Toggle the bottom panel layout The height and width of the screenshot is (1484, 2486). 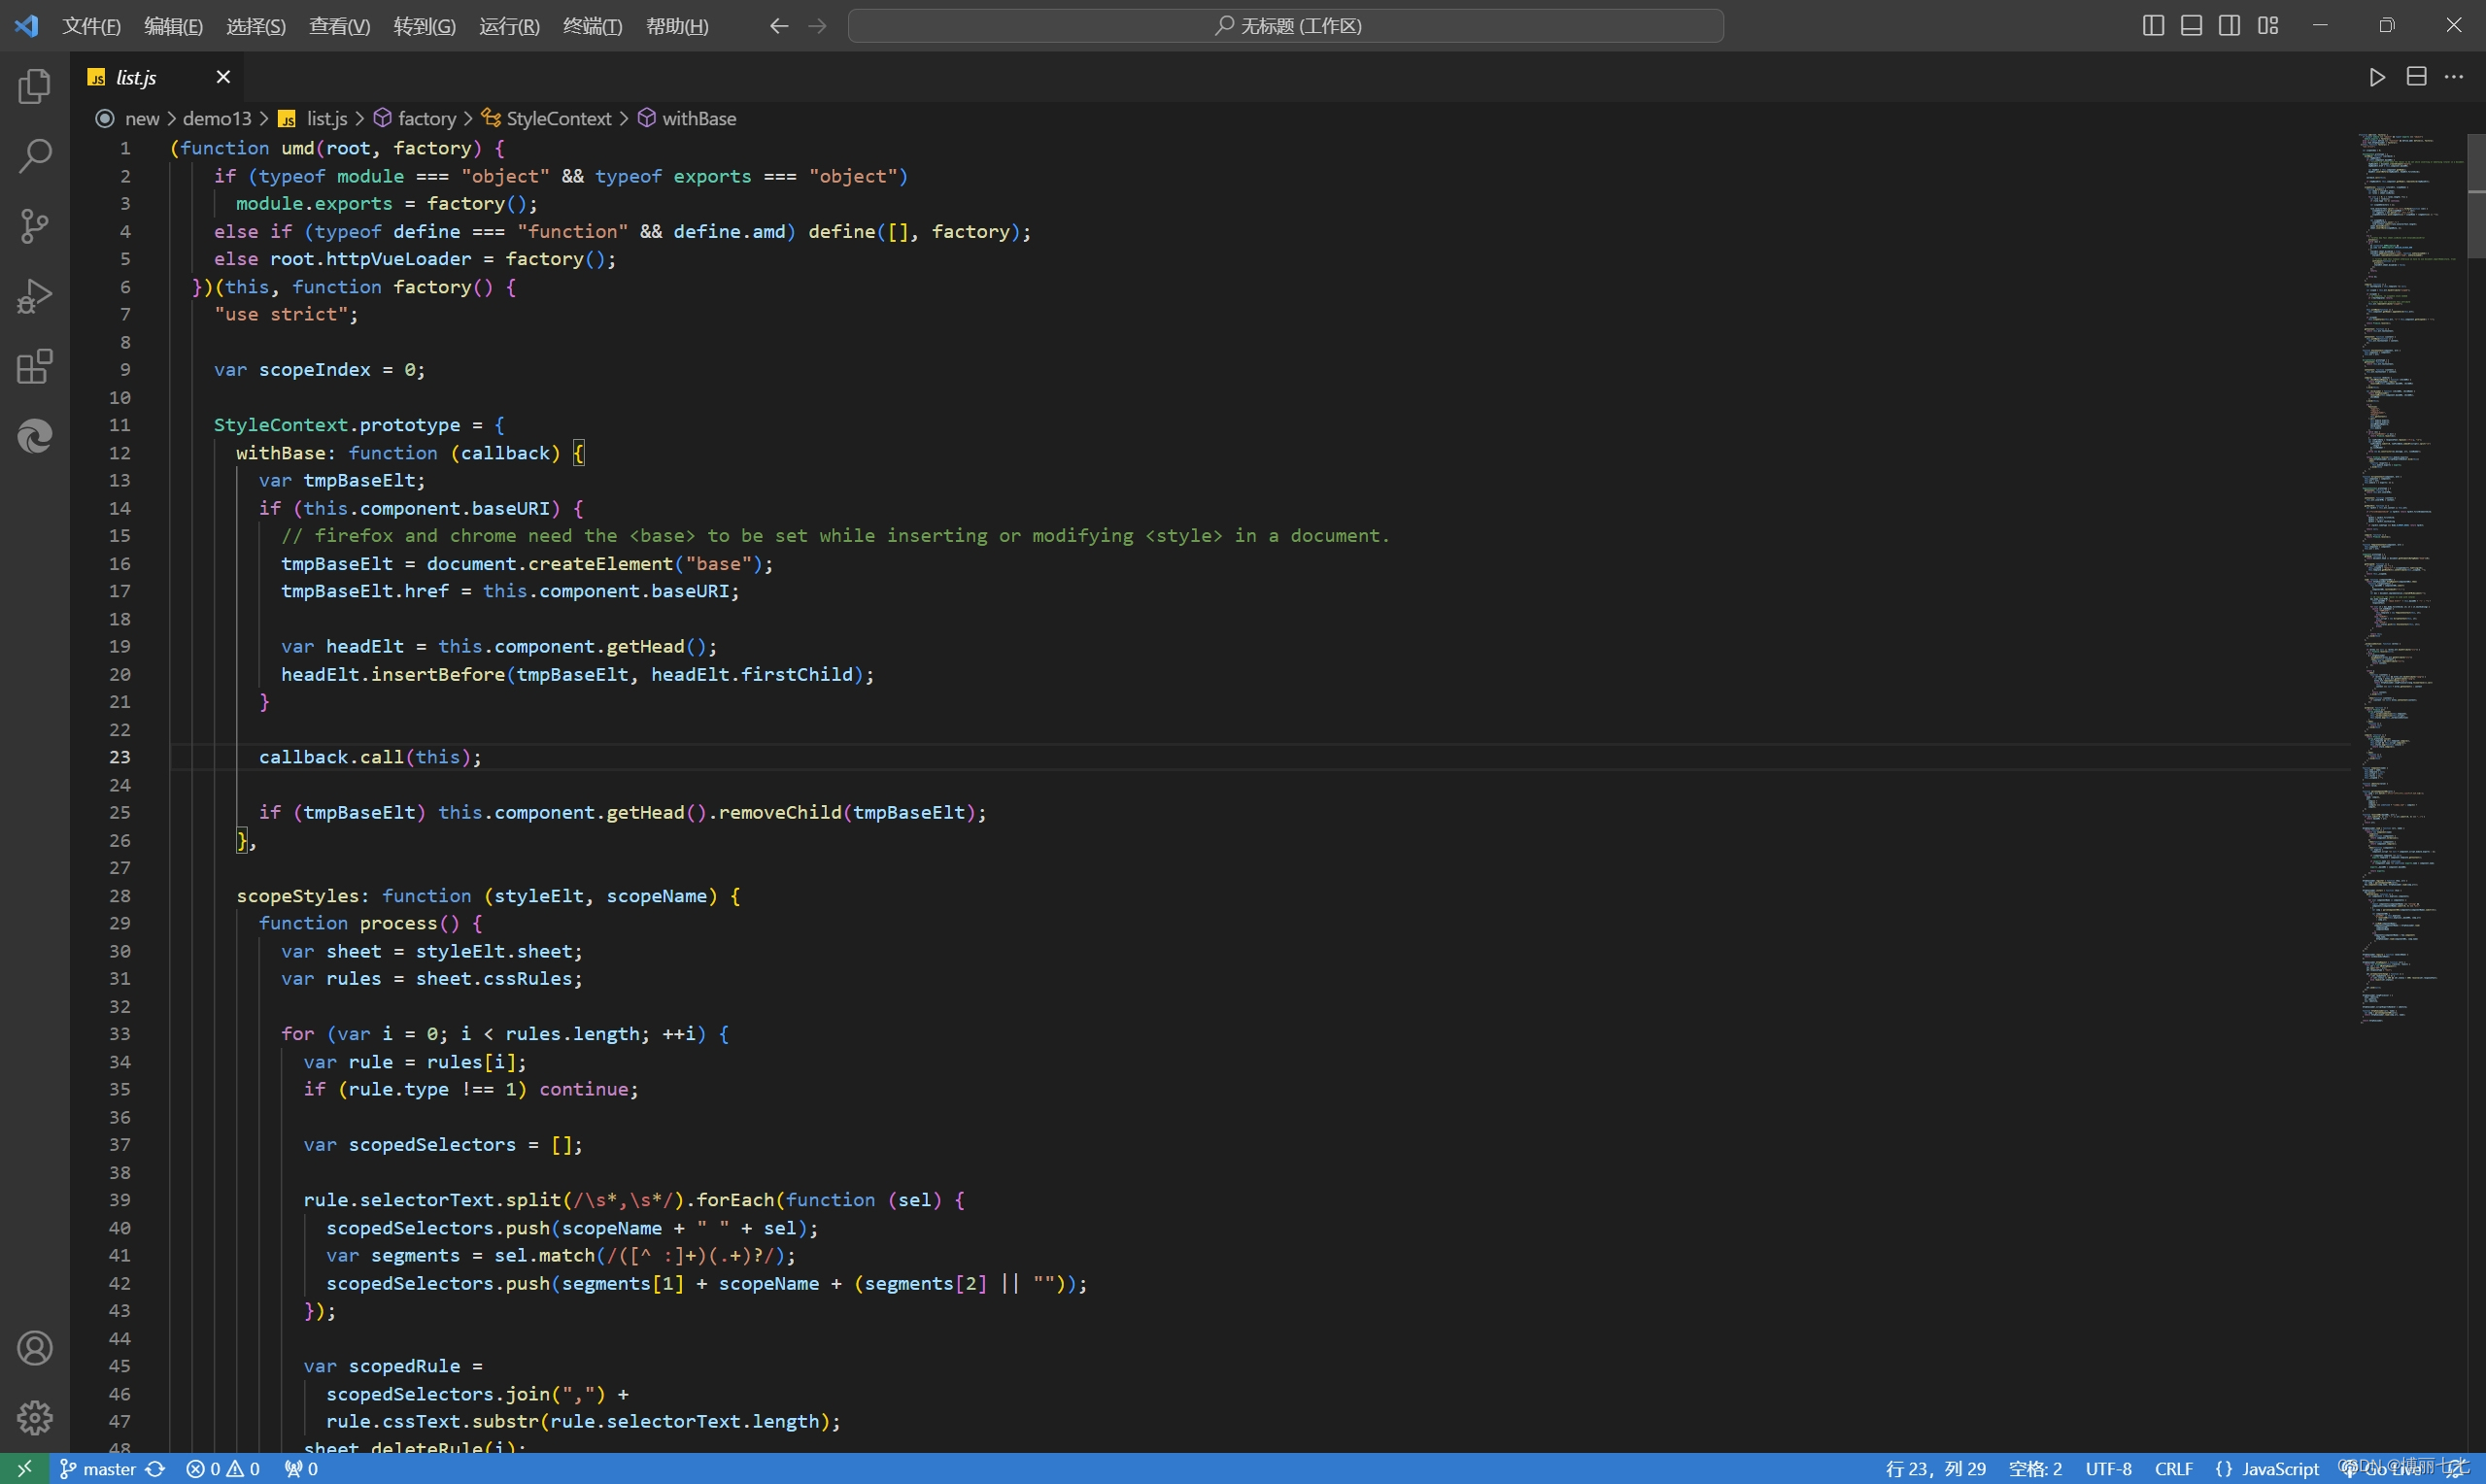(x=2191, y=26)
